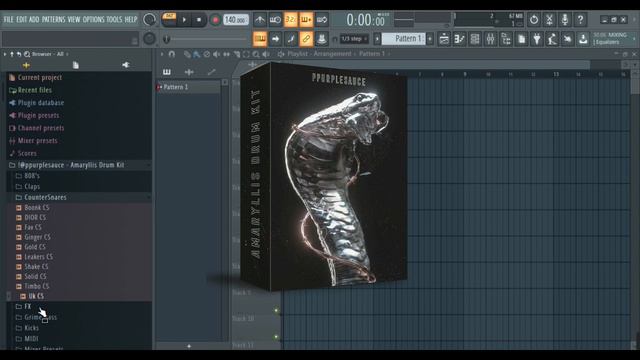Click the browser search magnifier icon

[27, 54]
